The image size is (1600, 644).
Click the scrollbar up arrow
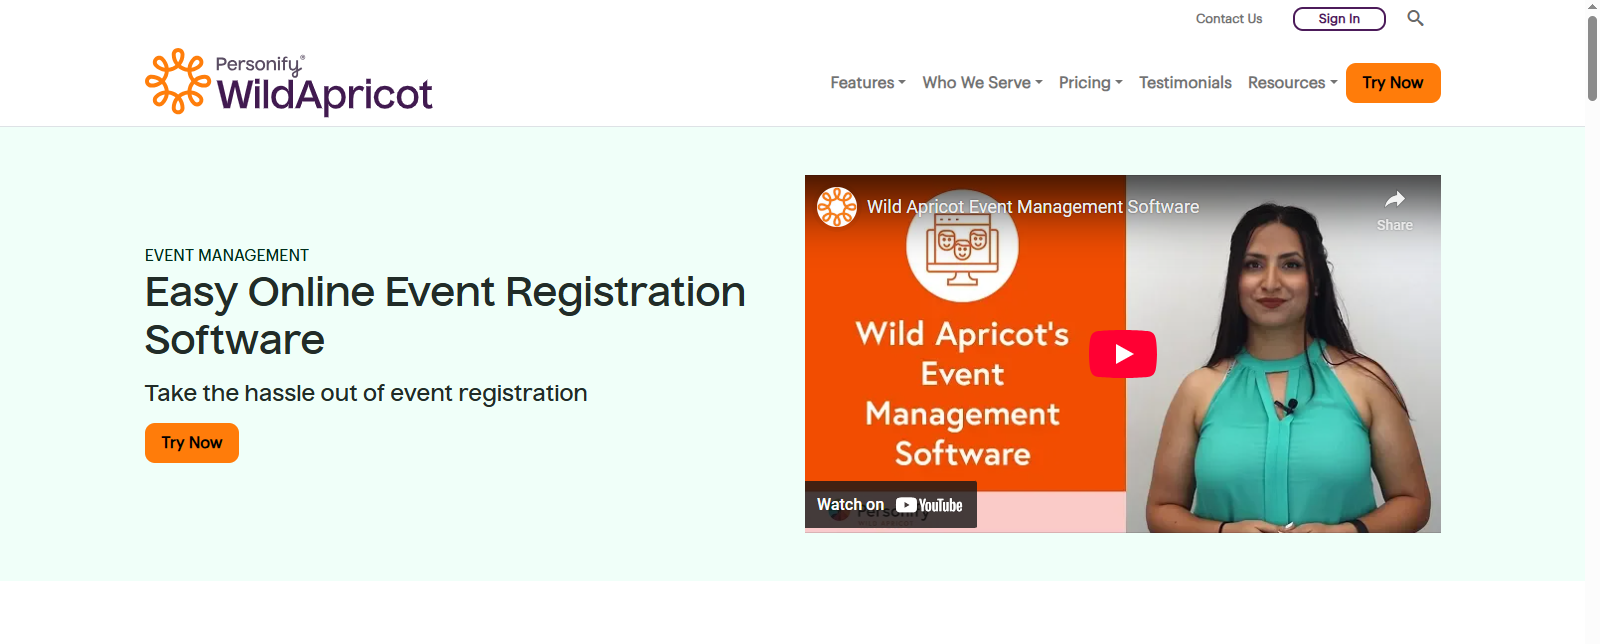coord(1592,6)
